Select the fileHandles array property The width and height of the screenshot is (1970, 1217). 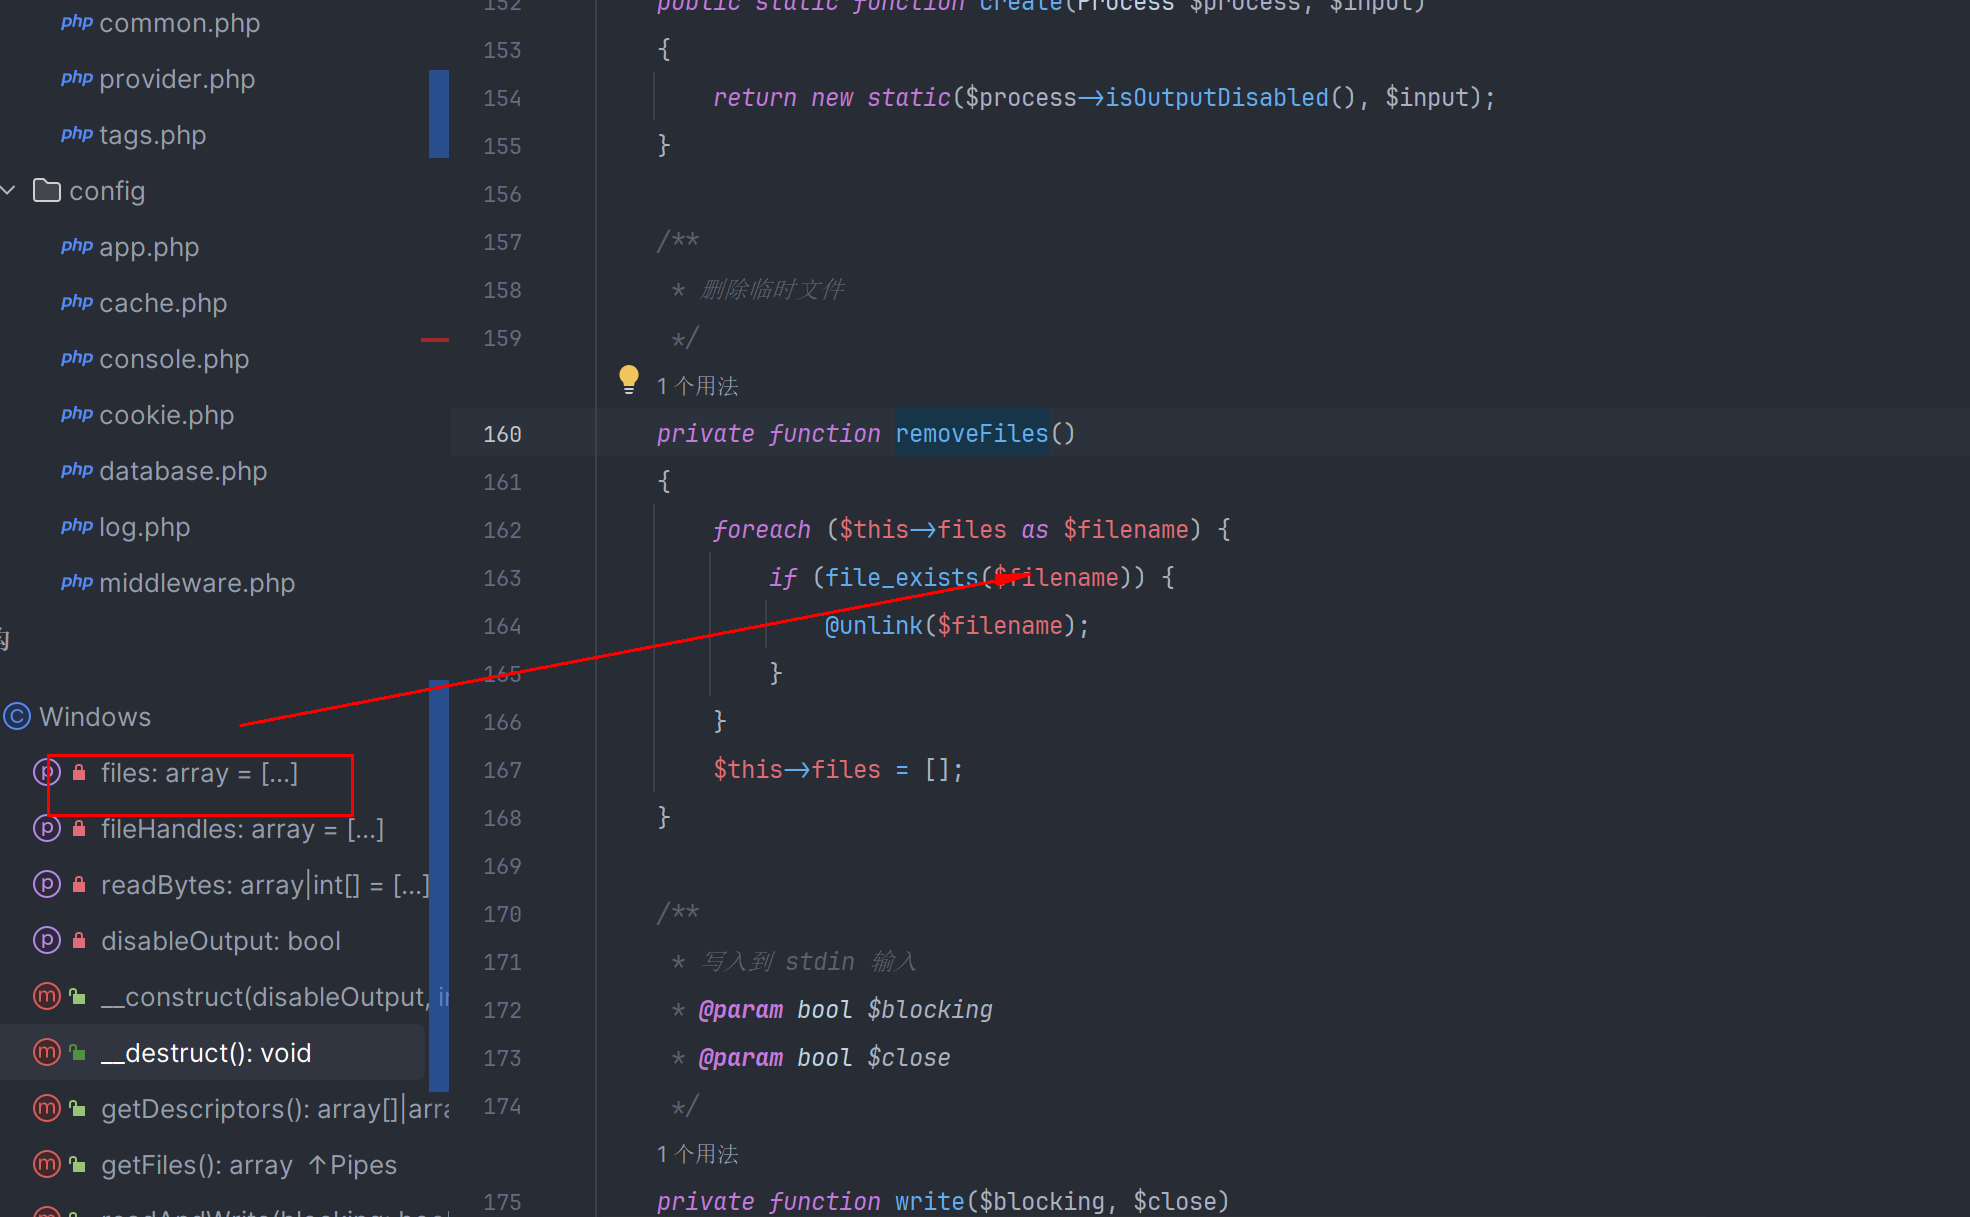tap(242, 829)
